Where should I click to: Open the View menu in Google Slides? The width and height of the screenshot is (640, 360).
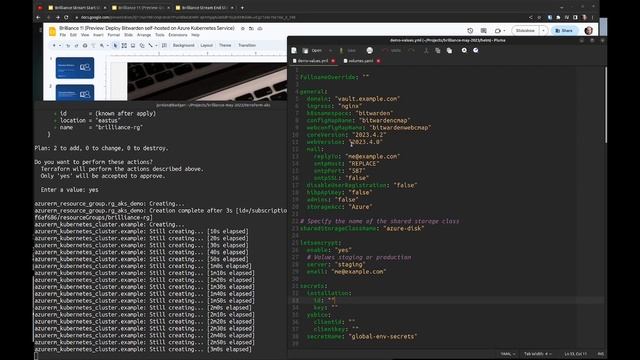click(84, 35)
